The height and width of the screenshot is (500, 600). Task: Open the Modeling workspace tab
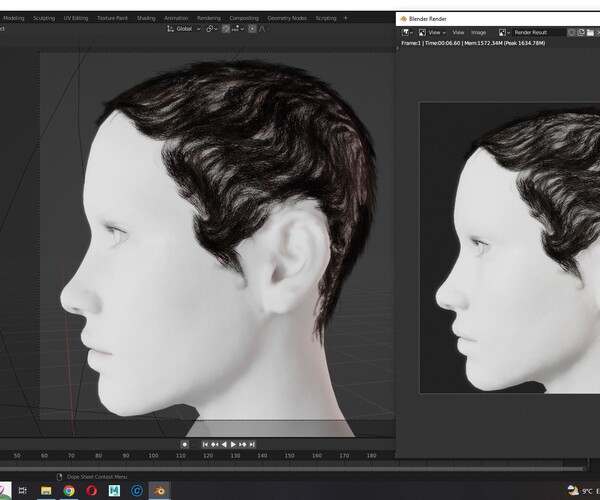point(13,18)
